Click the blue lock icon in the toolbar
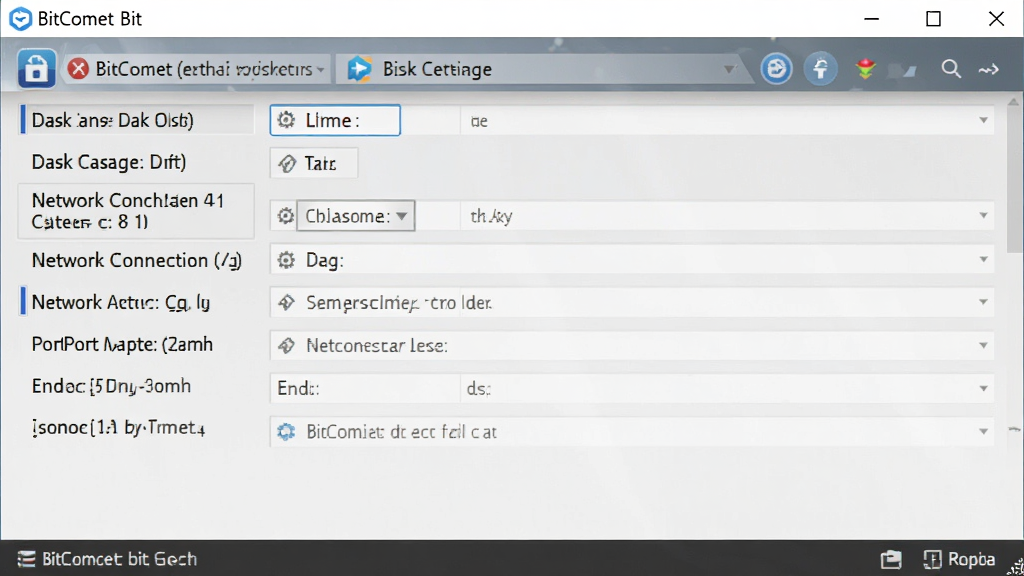Screen dimensions: 1024x576 click(x=36, y=69)
